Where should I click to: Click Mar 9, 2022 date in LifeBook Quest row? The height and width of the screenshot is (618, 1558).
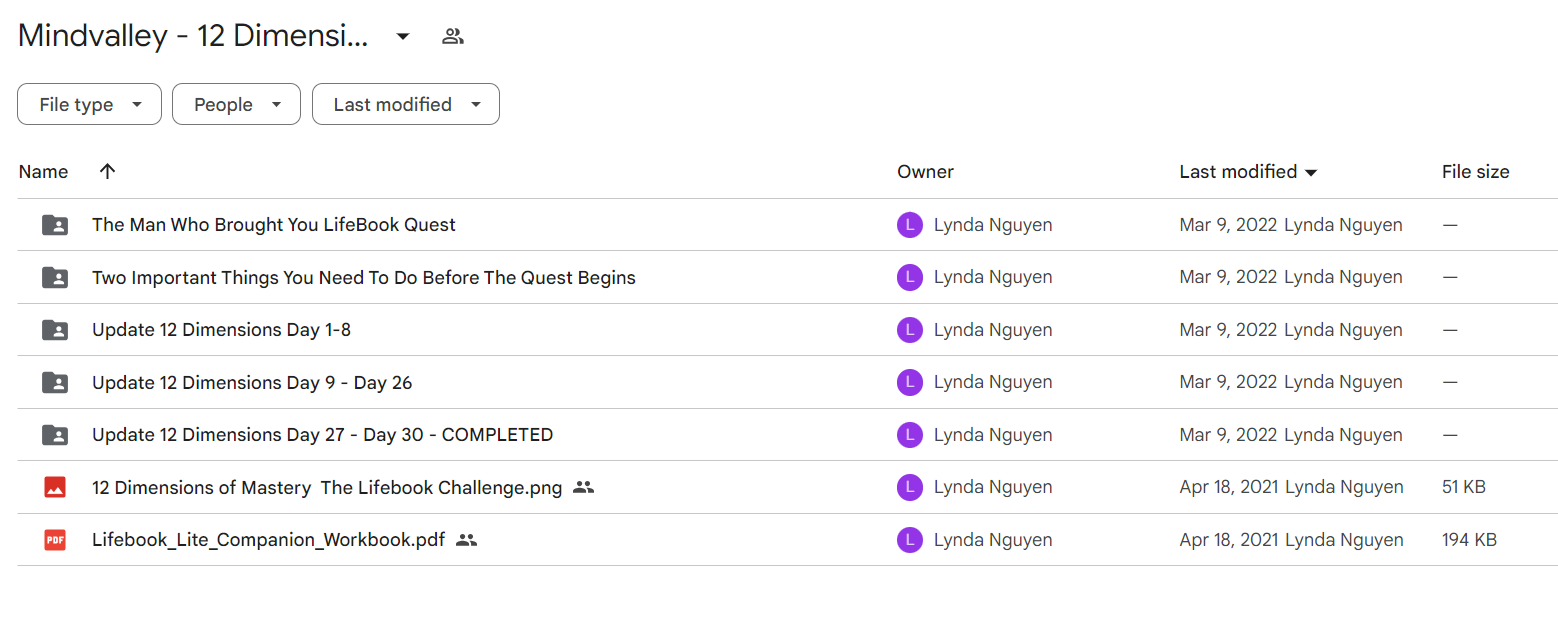point(1228,225)
